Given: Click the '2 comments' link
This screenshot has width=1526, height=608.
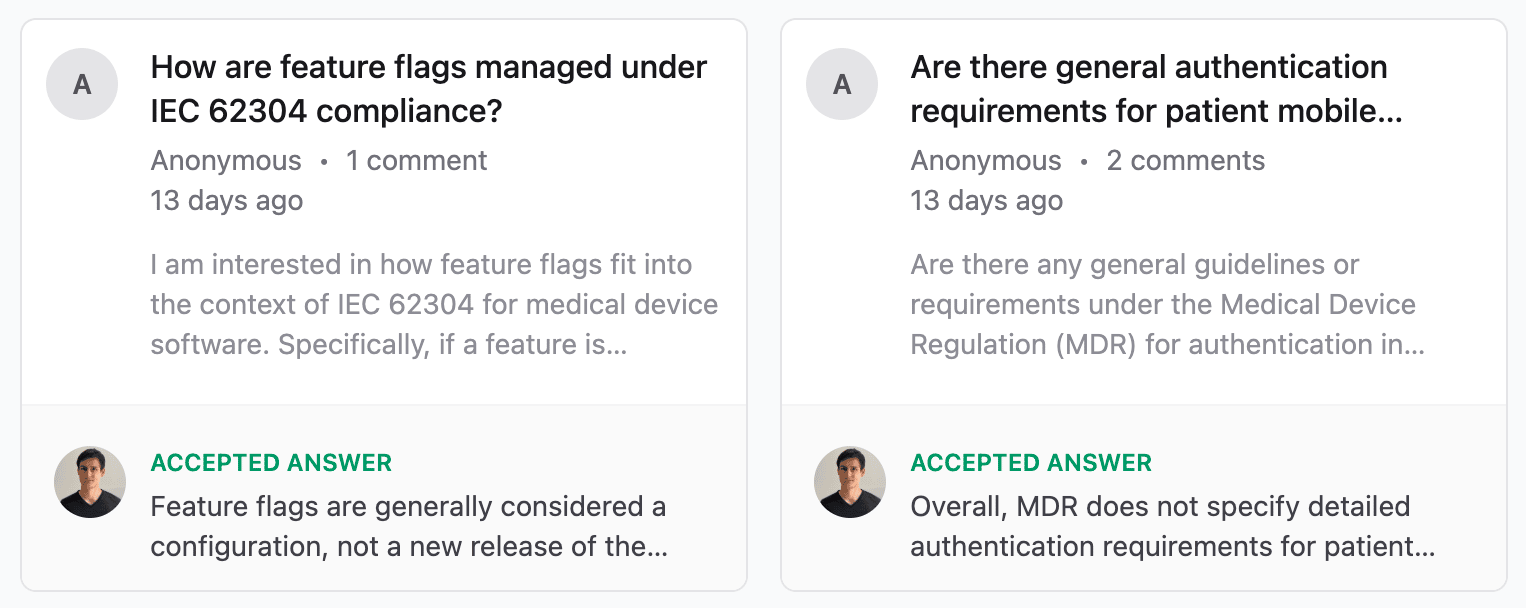Looking at the screenshot, I should tap(1186, 161).
